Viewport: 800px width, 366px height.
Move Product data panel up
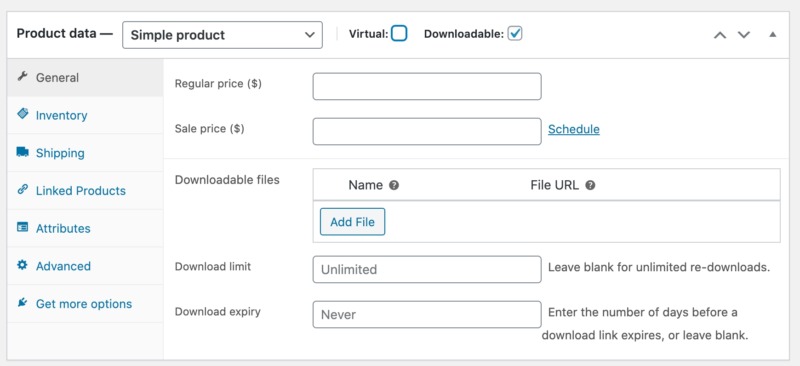(x=720, y=35)
